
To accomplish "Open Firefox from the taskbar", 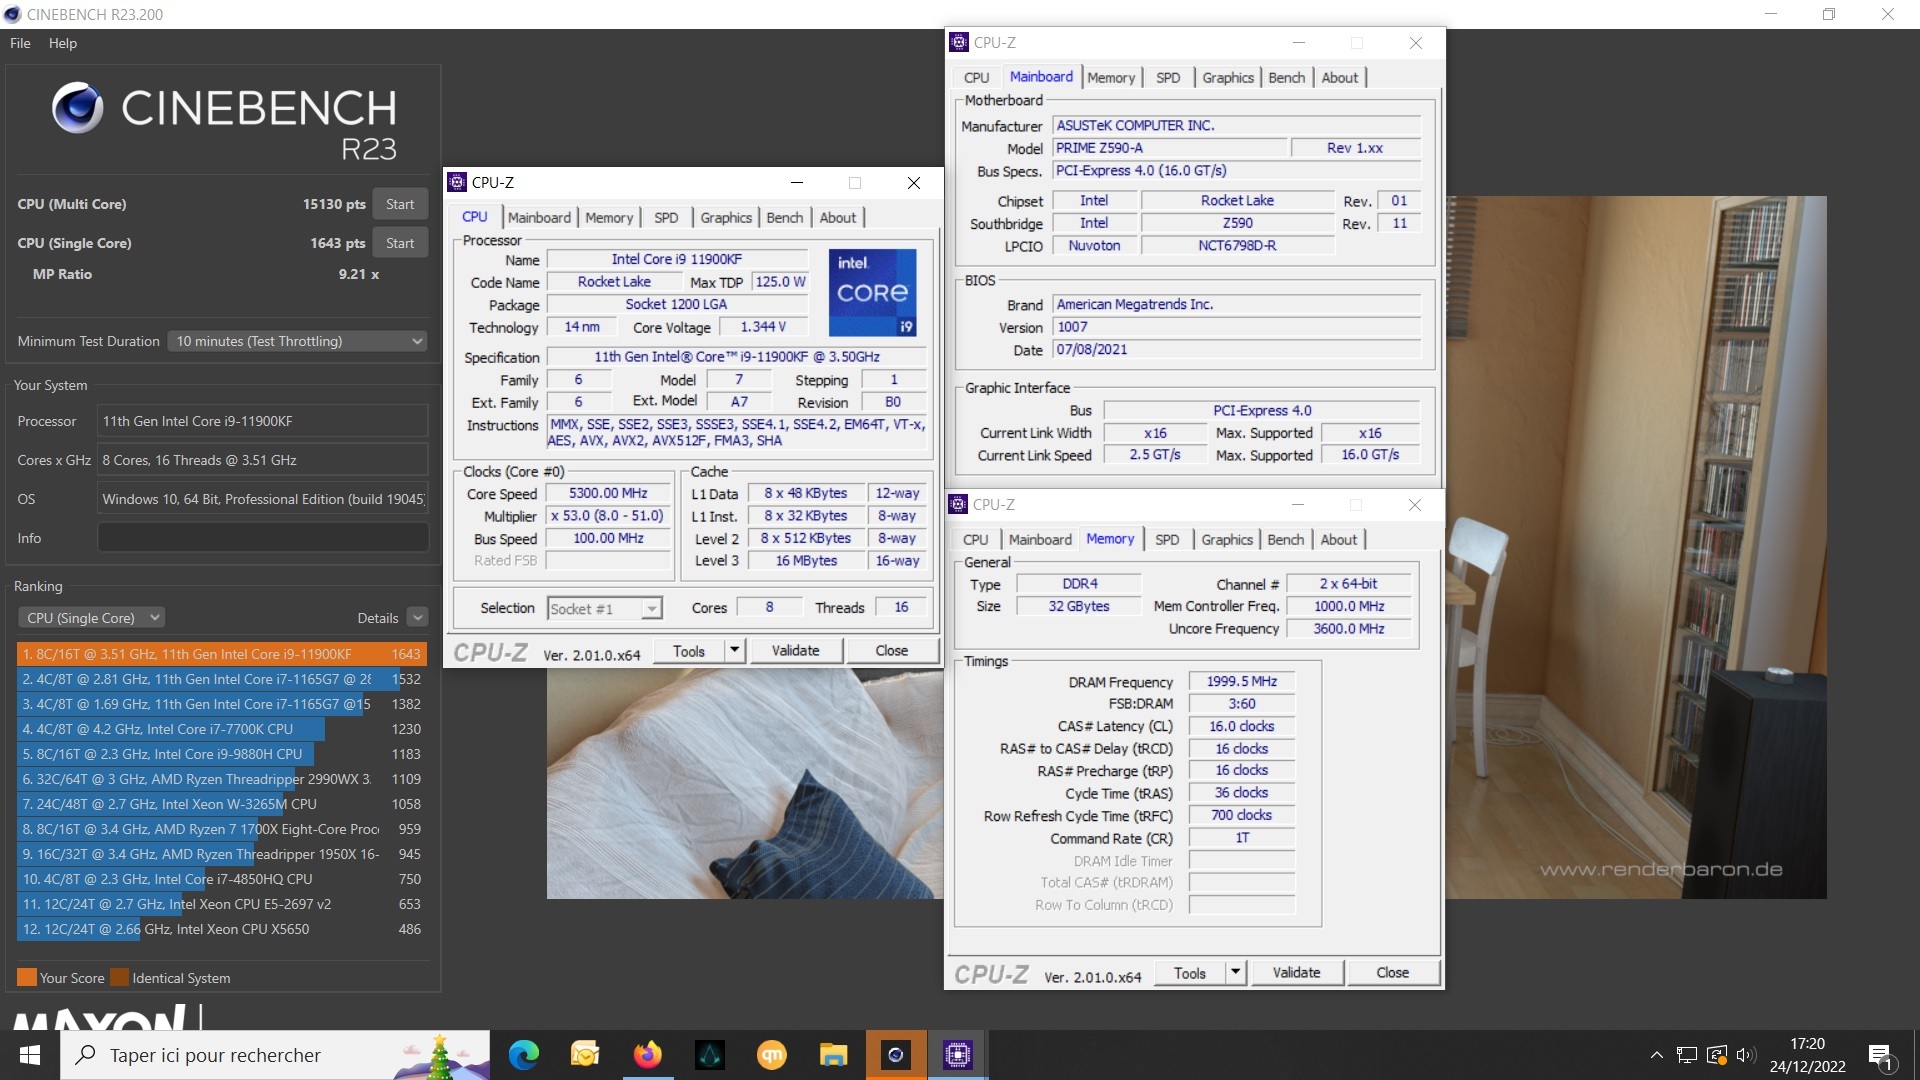I will (647, 1055).
